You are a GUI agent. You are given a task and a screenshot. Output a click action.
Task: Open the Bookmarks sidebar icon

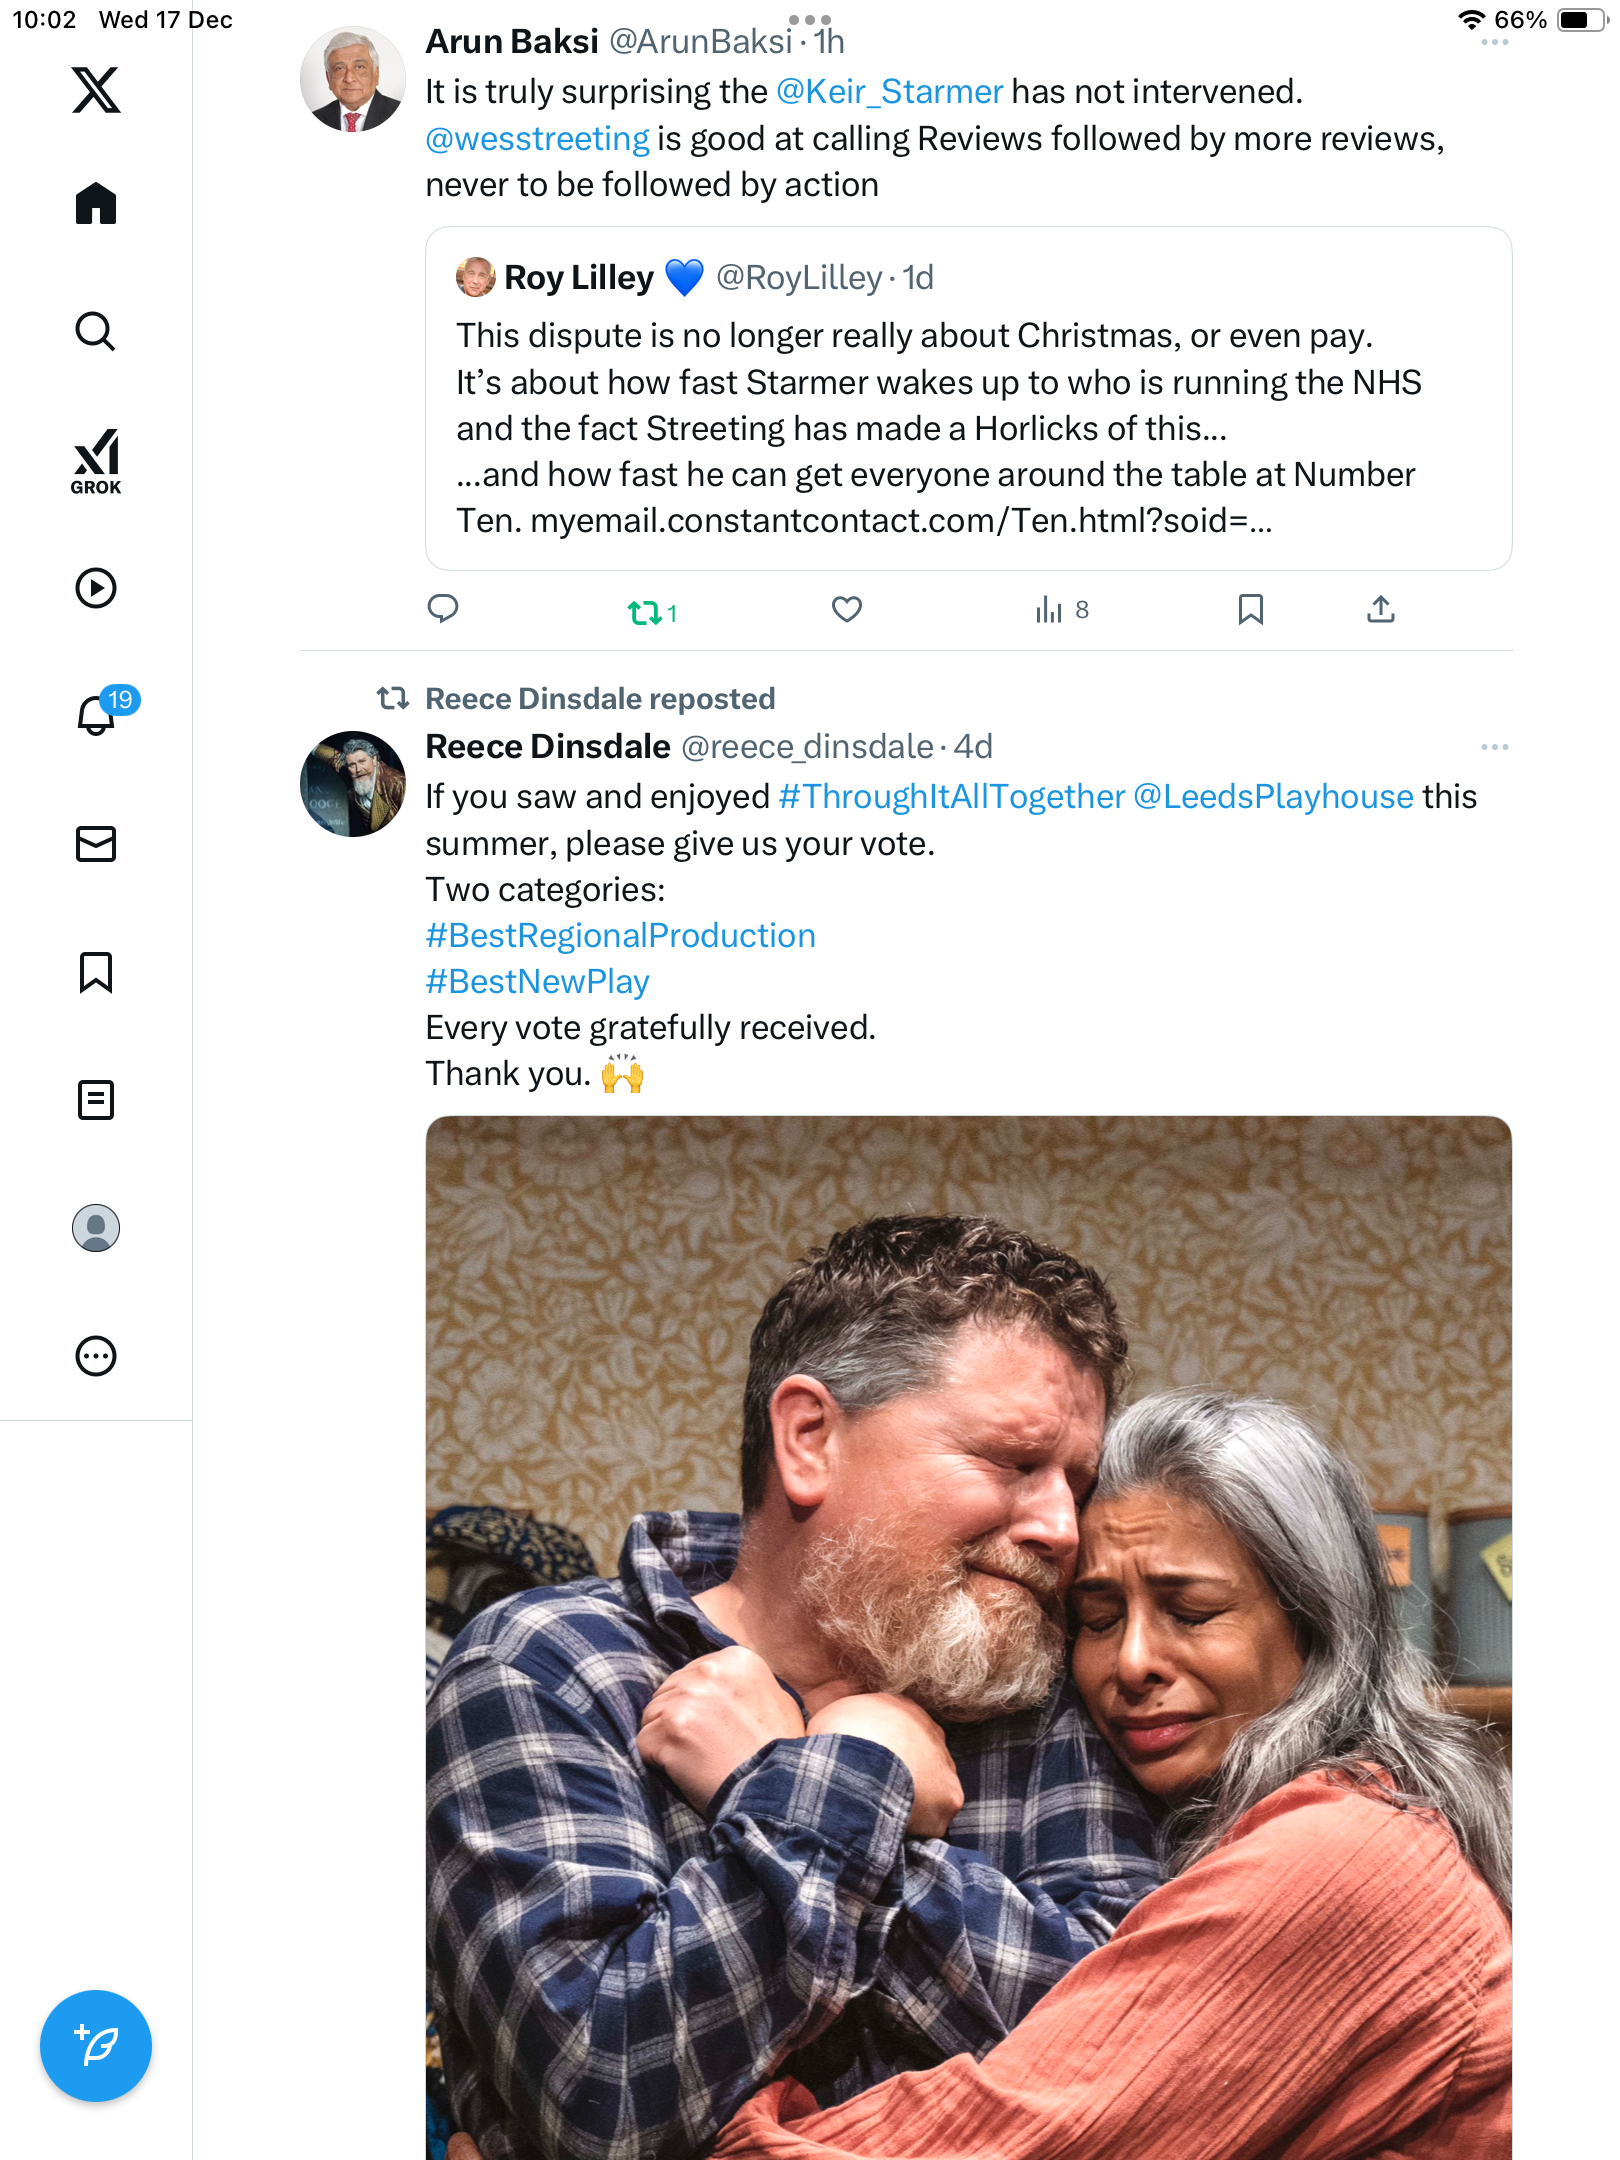tap(96, 972)
